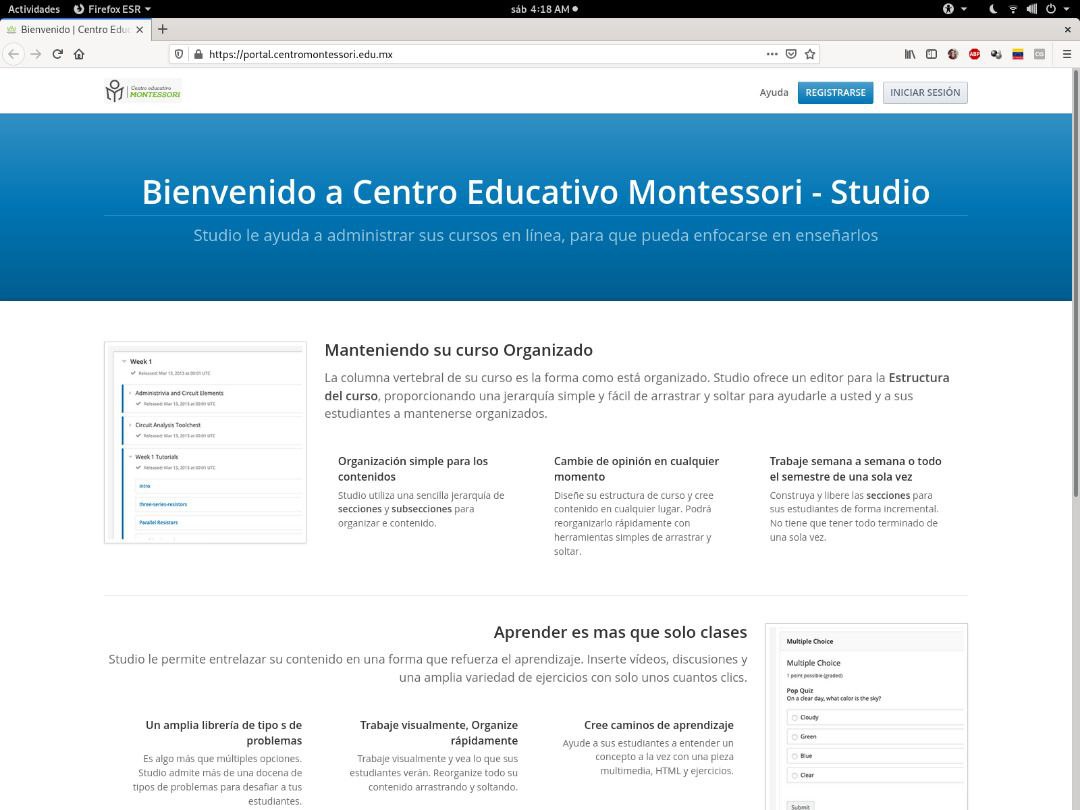
Task: Click the gray CS extension icon
Action: click(1039, 54)
